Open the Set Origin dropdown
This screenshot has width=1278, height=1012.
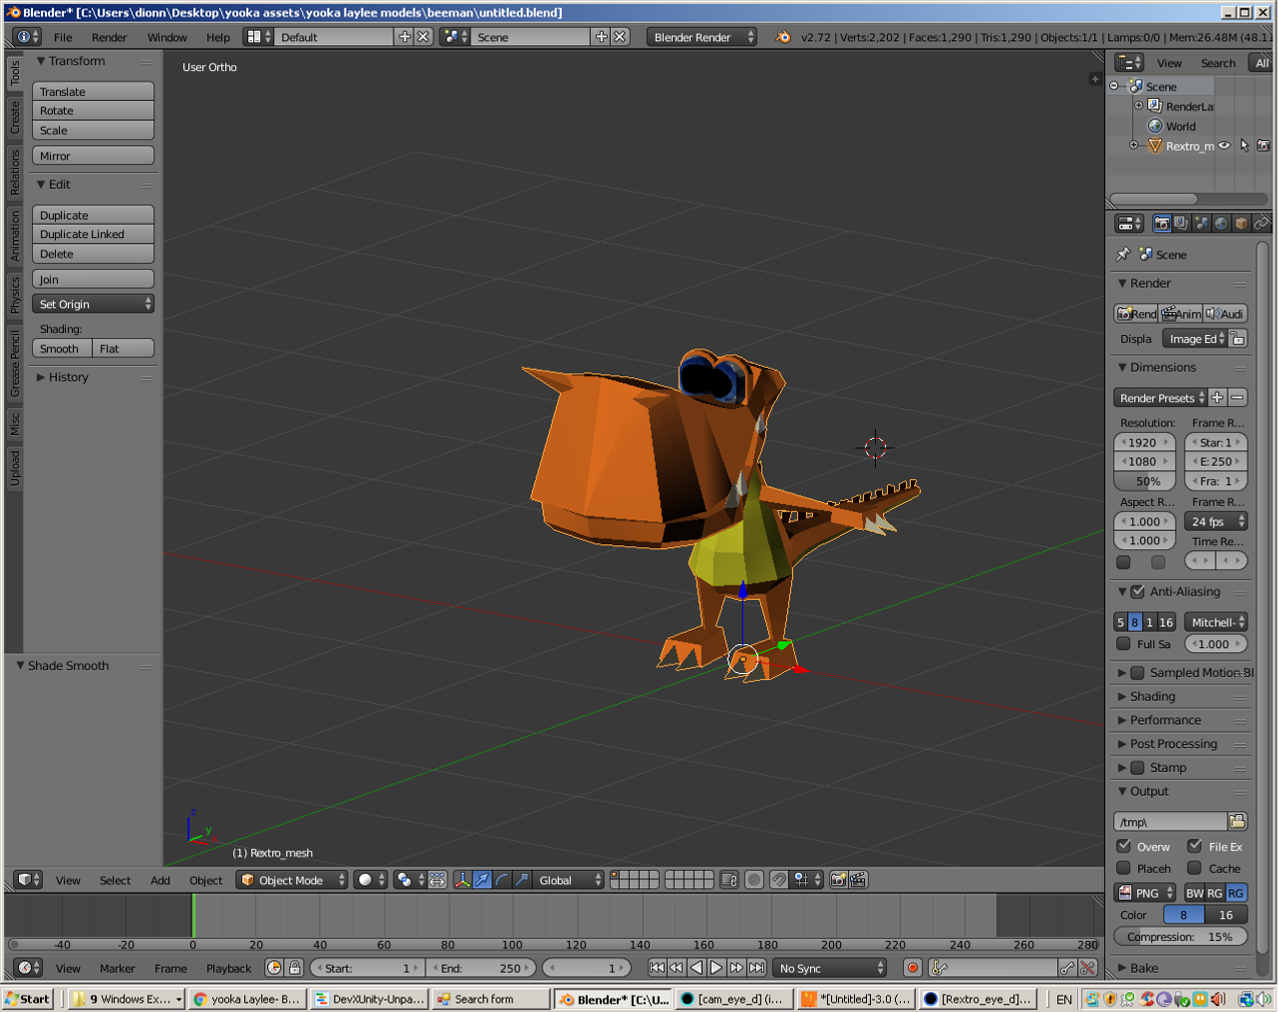click(x=93, y=304)
